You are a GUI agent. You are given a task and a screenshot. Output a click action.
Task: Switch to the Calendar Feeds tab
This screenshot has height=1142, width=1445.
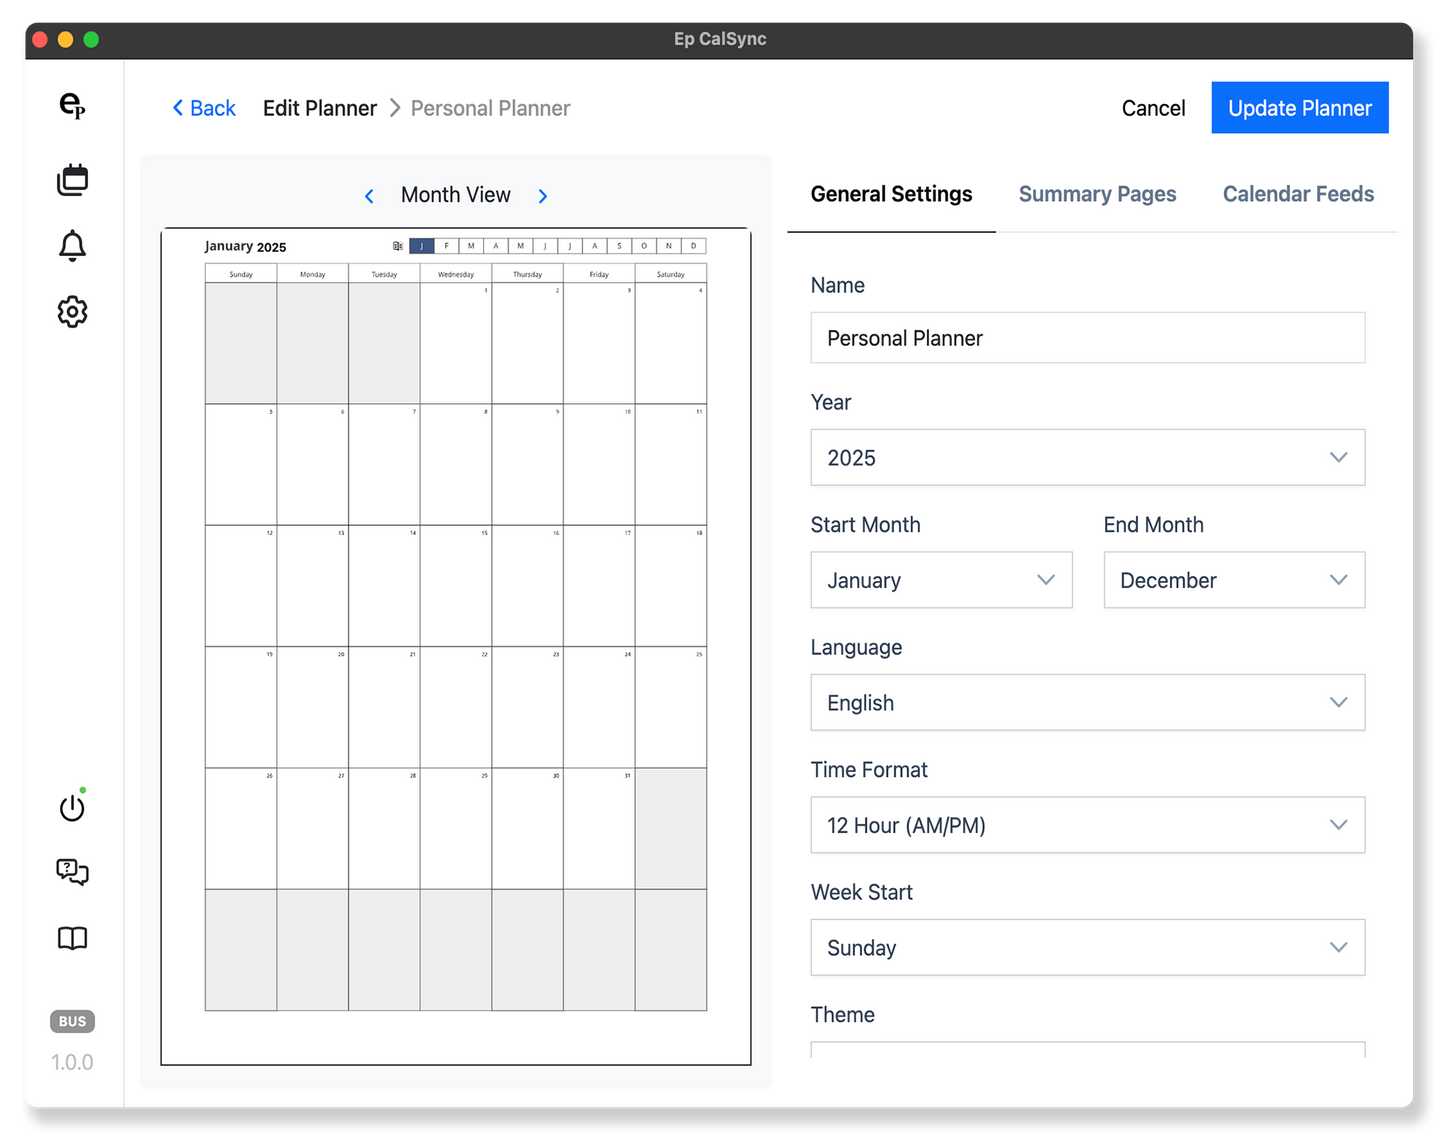click(1297, 194)
